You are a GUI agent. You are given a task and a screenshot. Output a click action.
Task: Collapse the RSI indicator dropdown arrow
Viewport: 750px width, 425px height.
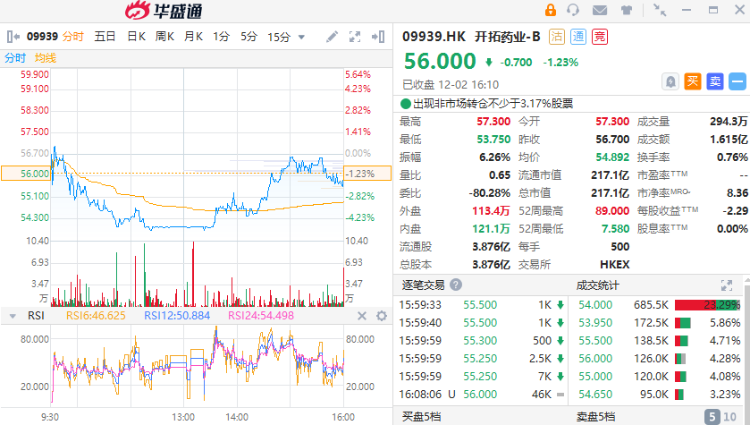pos(13,316)
